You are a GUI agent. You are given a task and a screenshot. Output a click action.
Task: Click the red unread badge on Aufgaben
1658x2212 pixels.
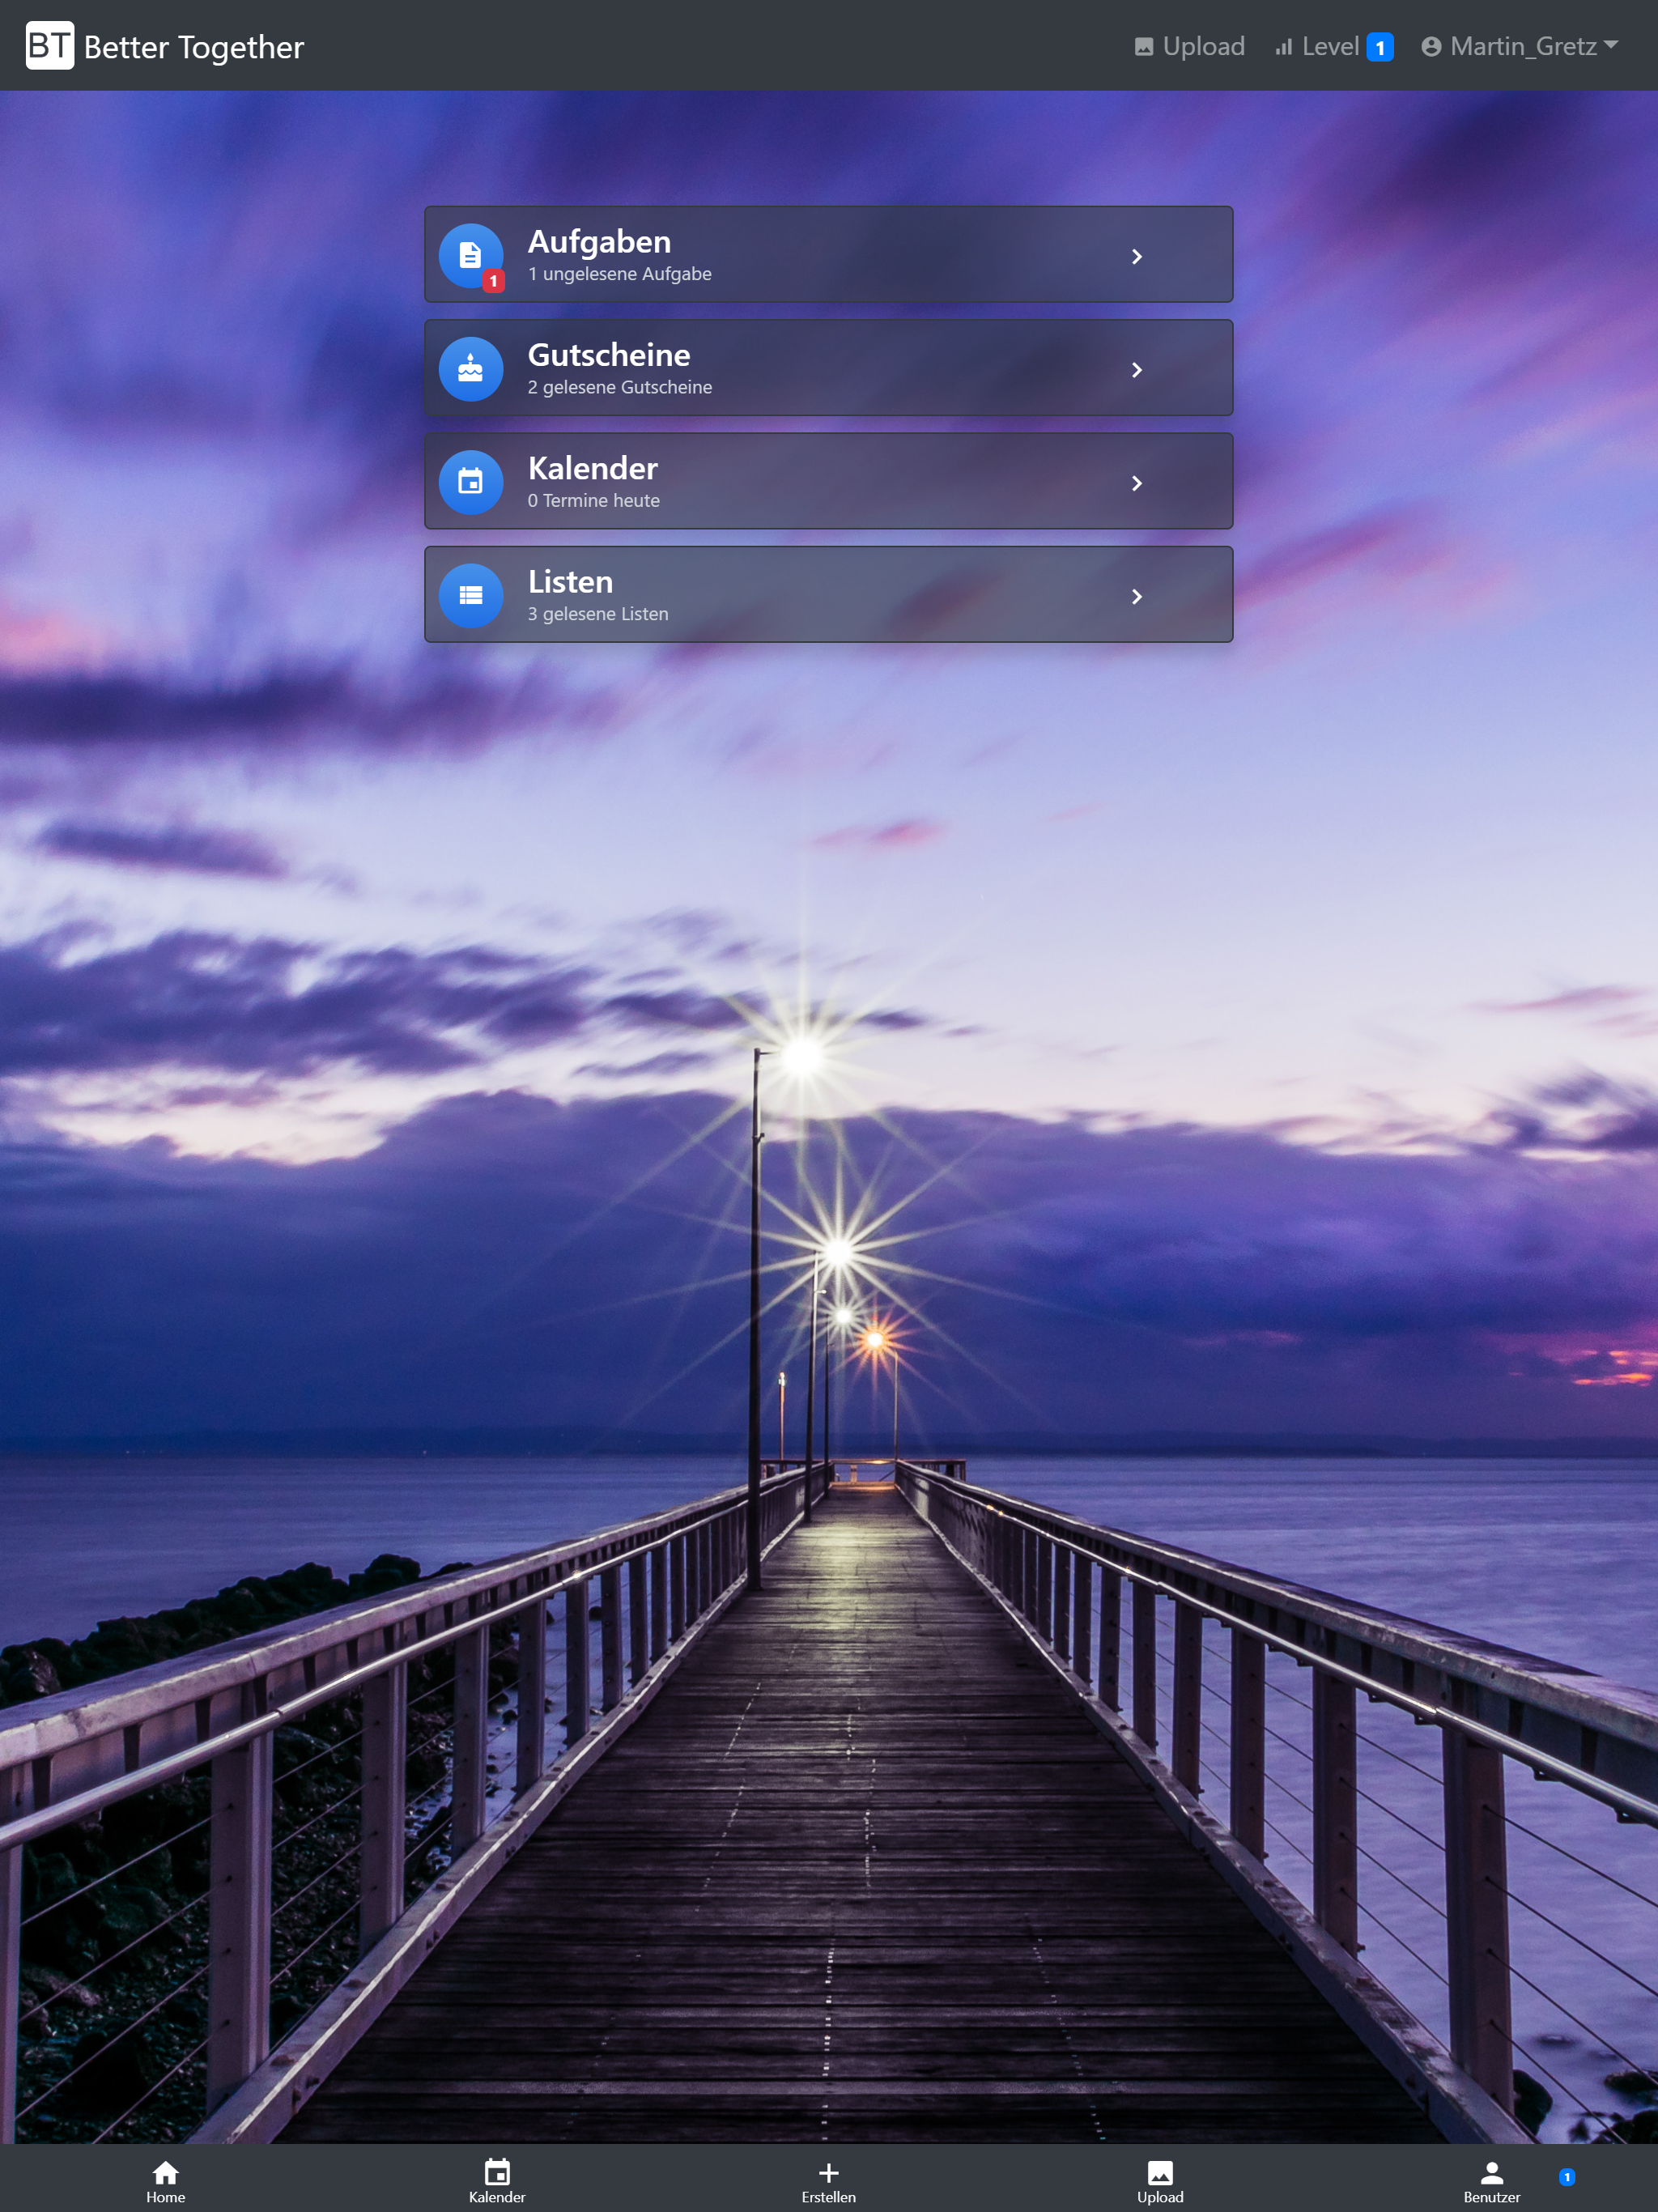click(493, 282)
